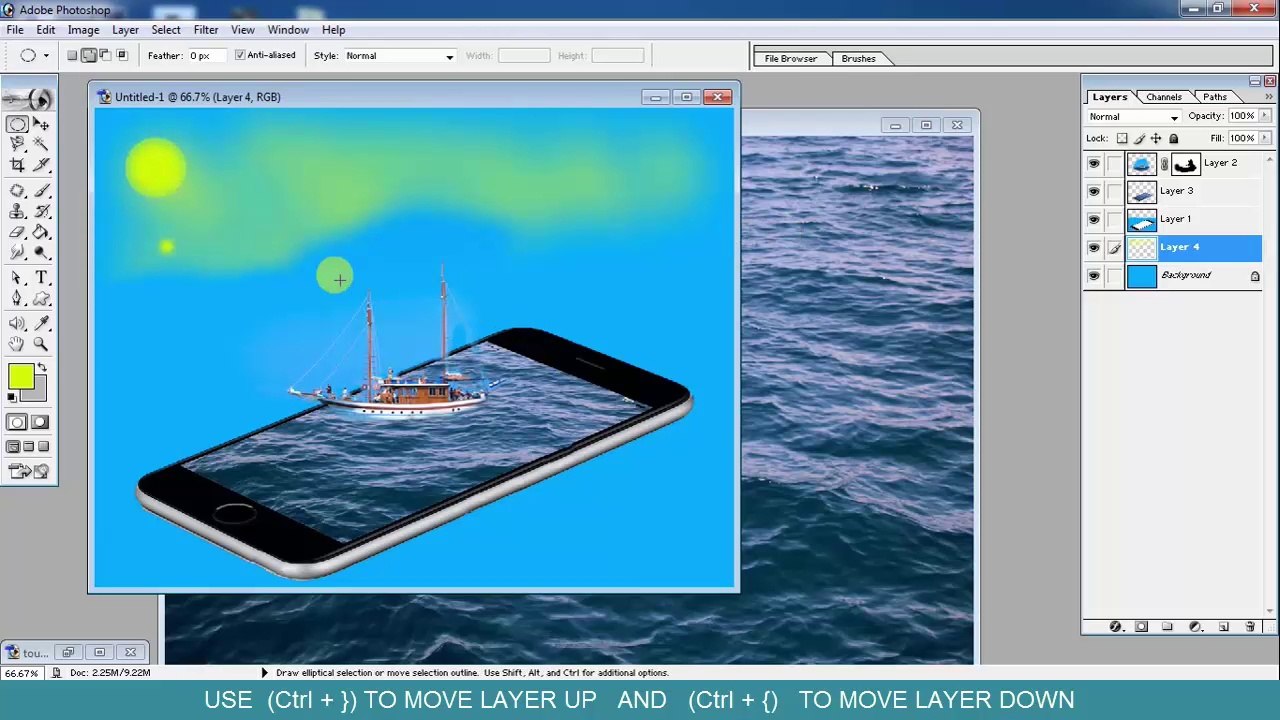Select the Eraser tool

[17, 231]
